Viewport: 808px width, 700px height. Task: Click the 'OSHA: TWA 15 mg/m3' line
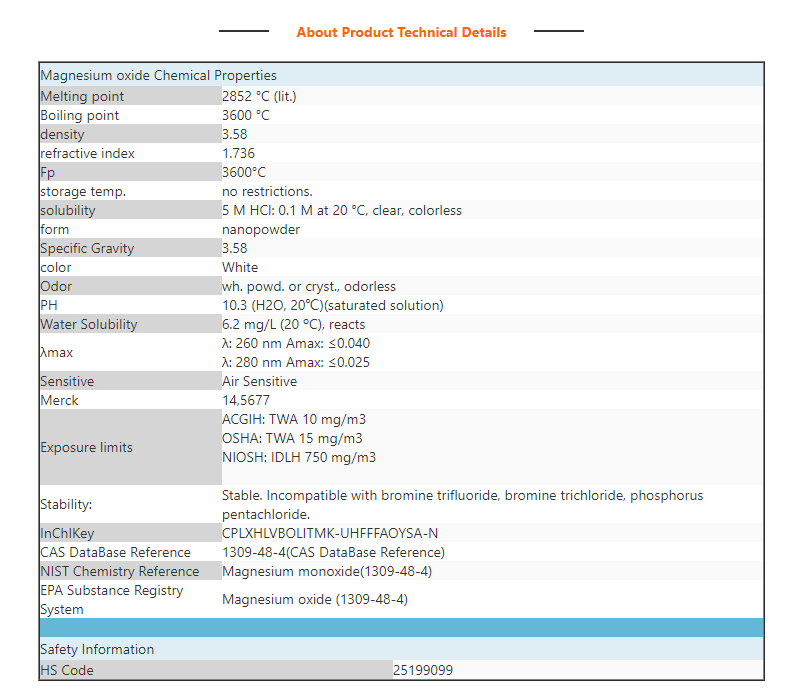(292, 439)
